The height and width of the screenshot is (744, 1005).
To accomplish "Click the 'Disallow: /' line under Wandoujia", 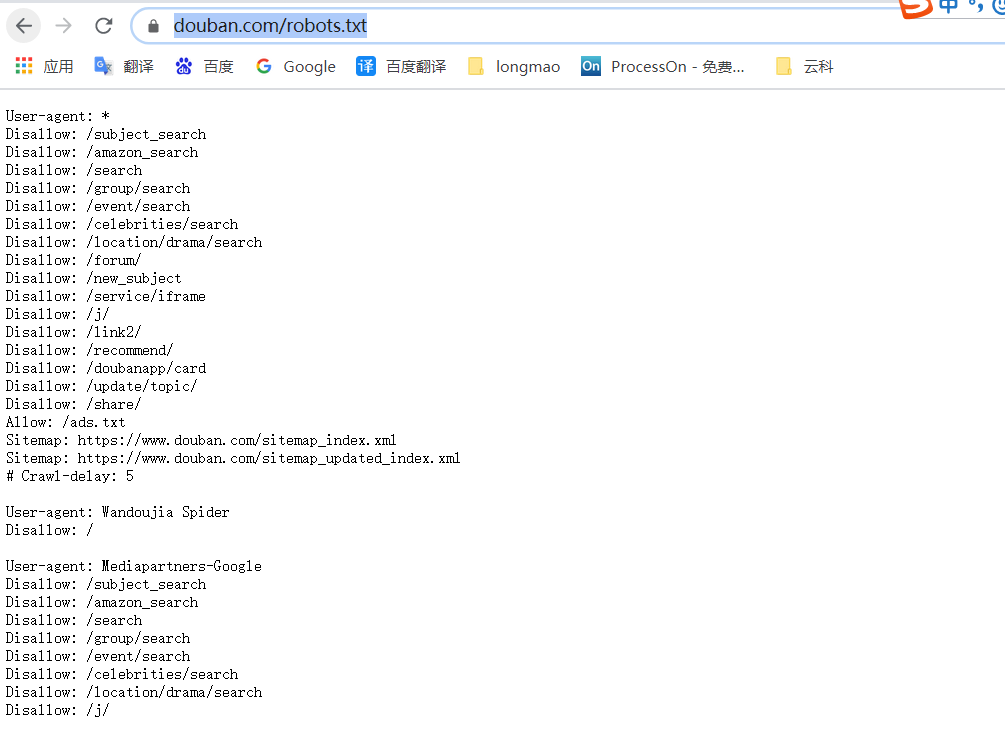I will tap(49, 530).
